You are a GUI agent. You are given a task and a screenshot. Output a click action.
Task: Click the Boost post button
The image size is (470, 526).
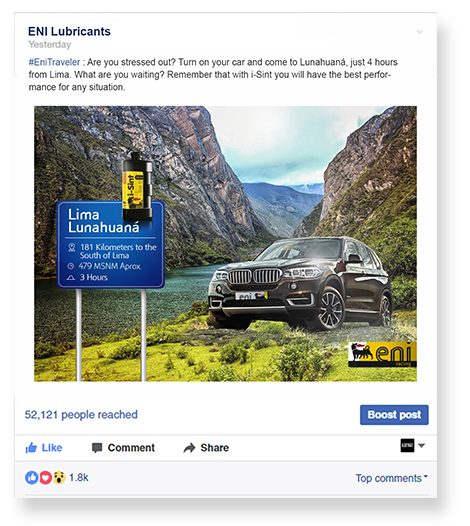click(394, 415)
